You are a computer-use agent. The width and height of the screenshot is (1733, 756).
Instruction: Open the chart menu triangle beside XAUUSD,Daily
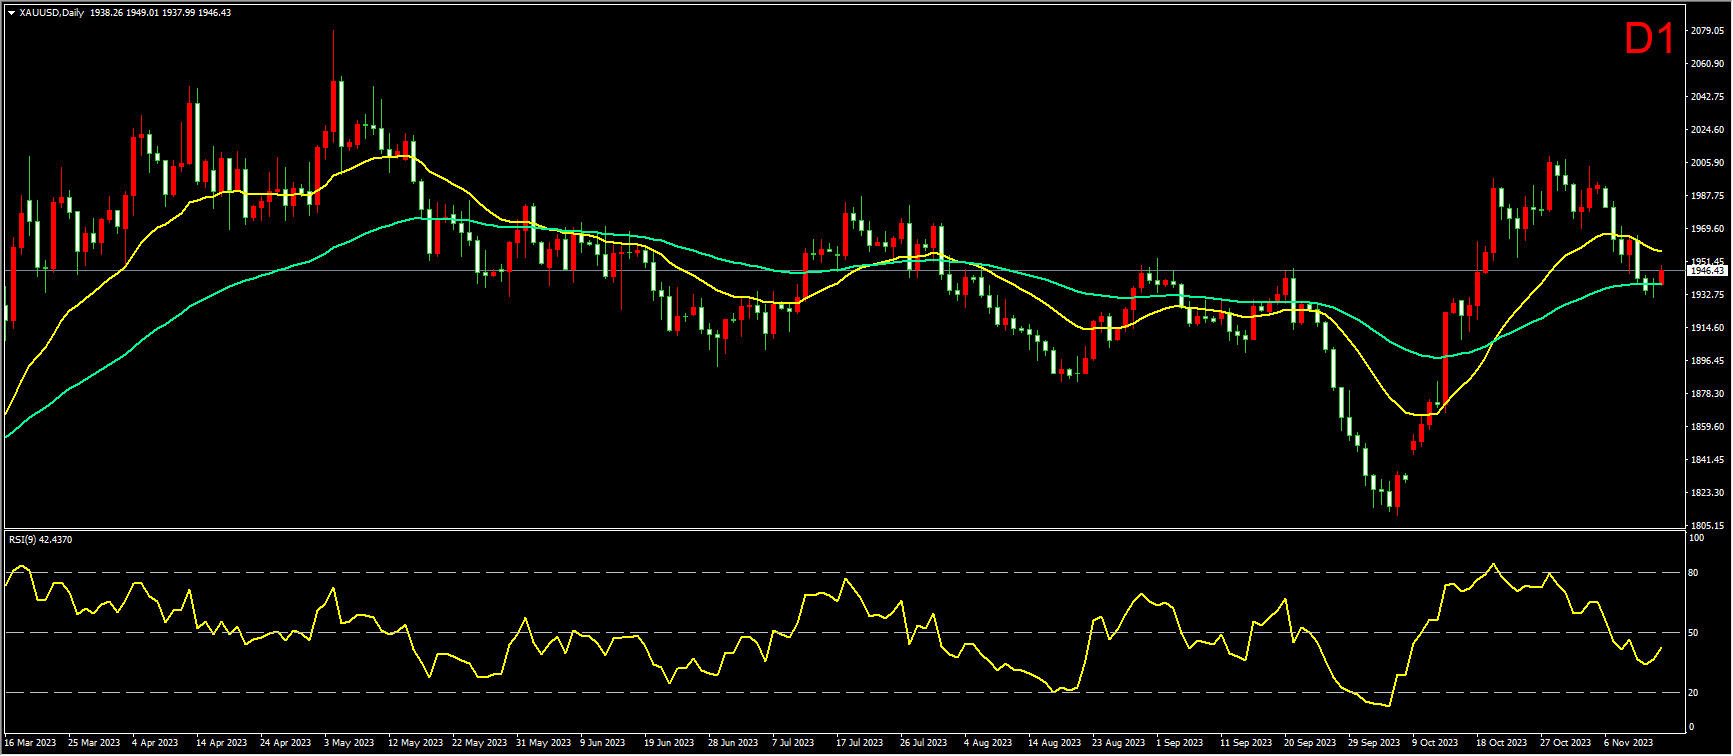[11, 13]
